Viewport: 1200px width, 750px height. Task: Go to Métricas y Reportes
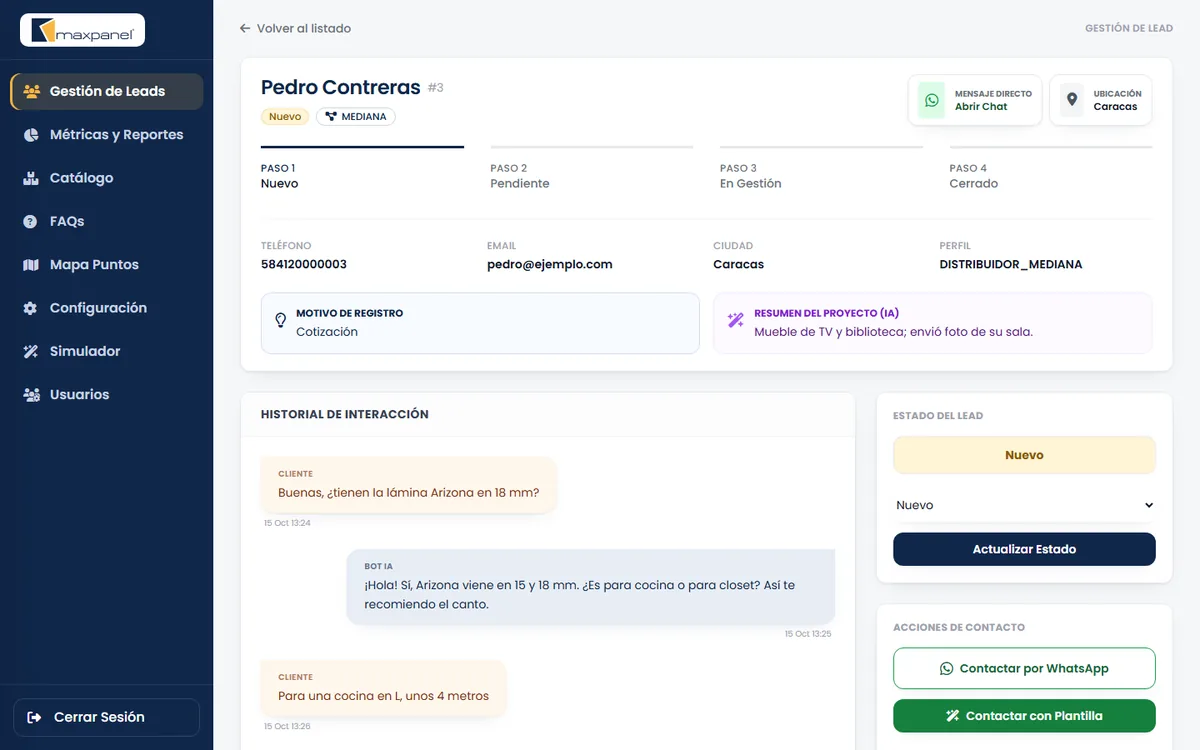click(107, 134)
